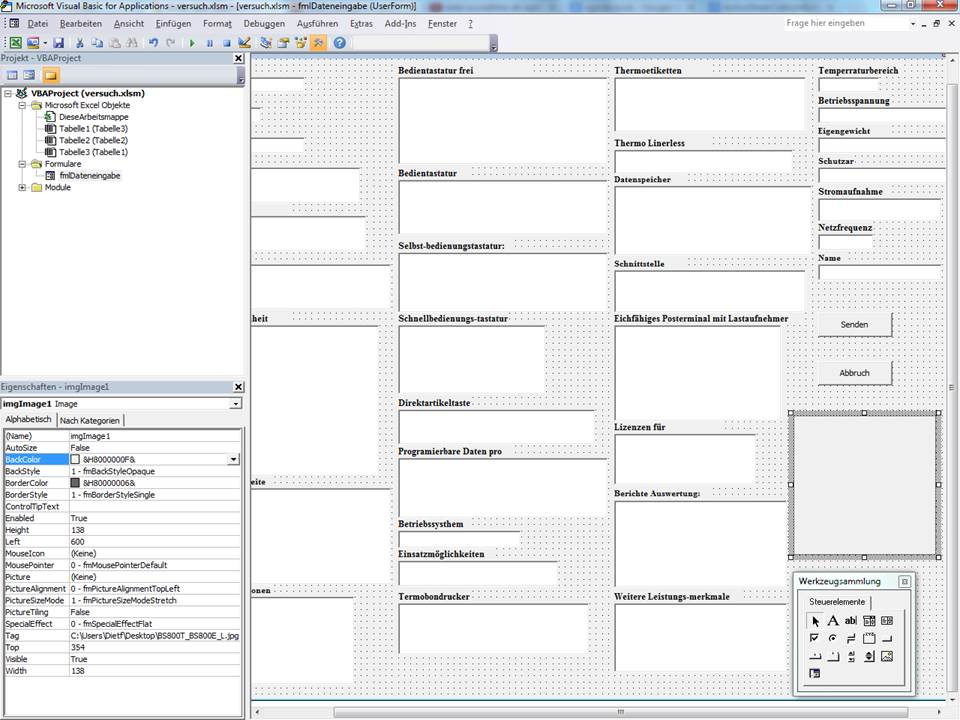Pick the Image control tool in the toolbox
The height and width of the screenshot is (720, 960).
click(x=886, y=656)
